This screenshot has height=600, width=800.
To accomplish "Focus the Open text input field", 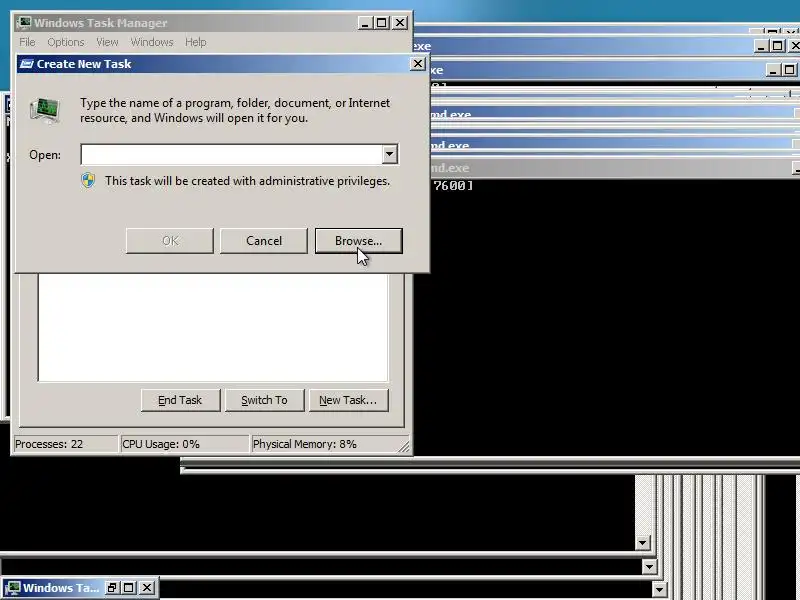I will 232,155.
